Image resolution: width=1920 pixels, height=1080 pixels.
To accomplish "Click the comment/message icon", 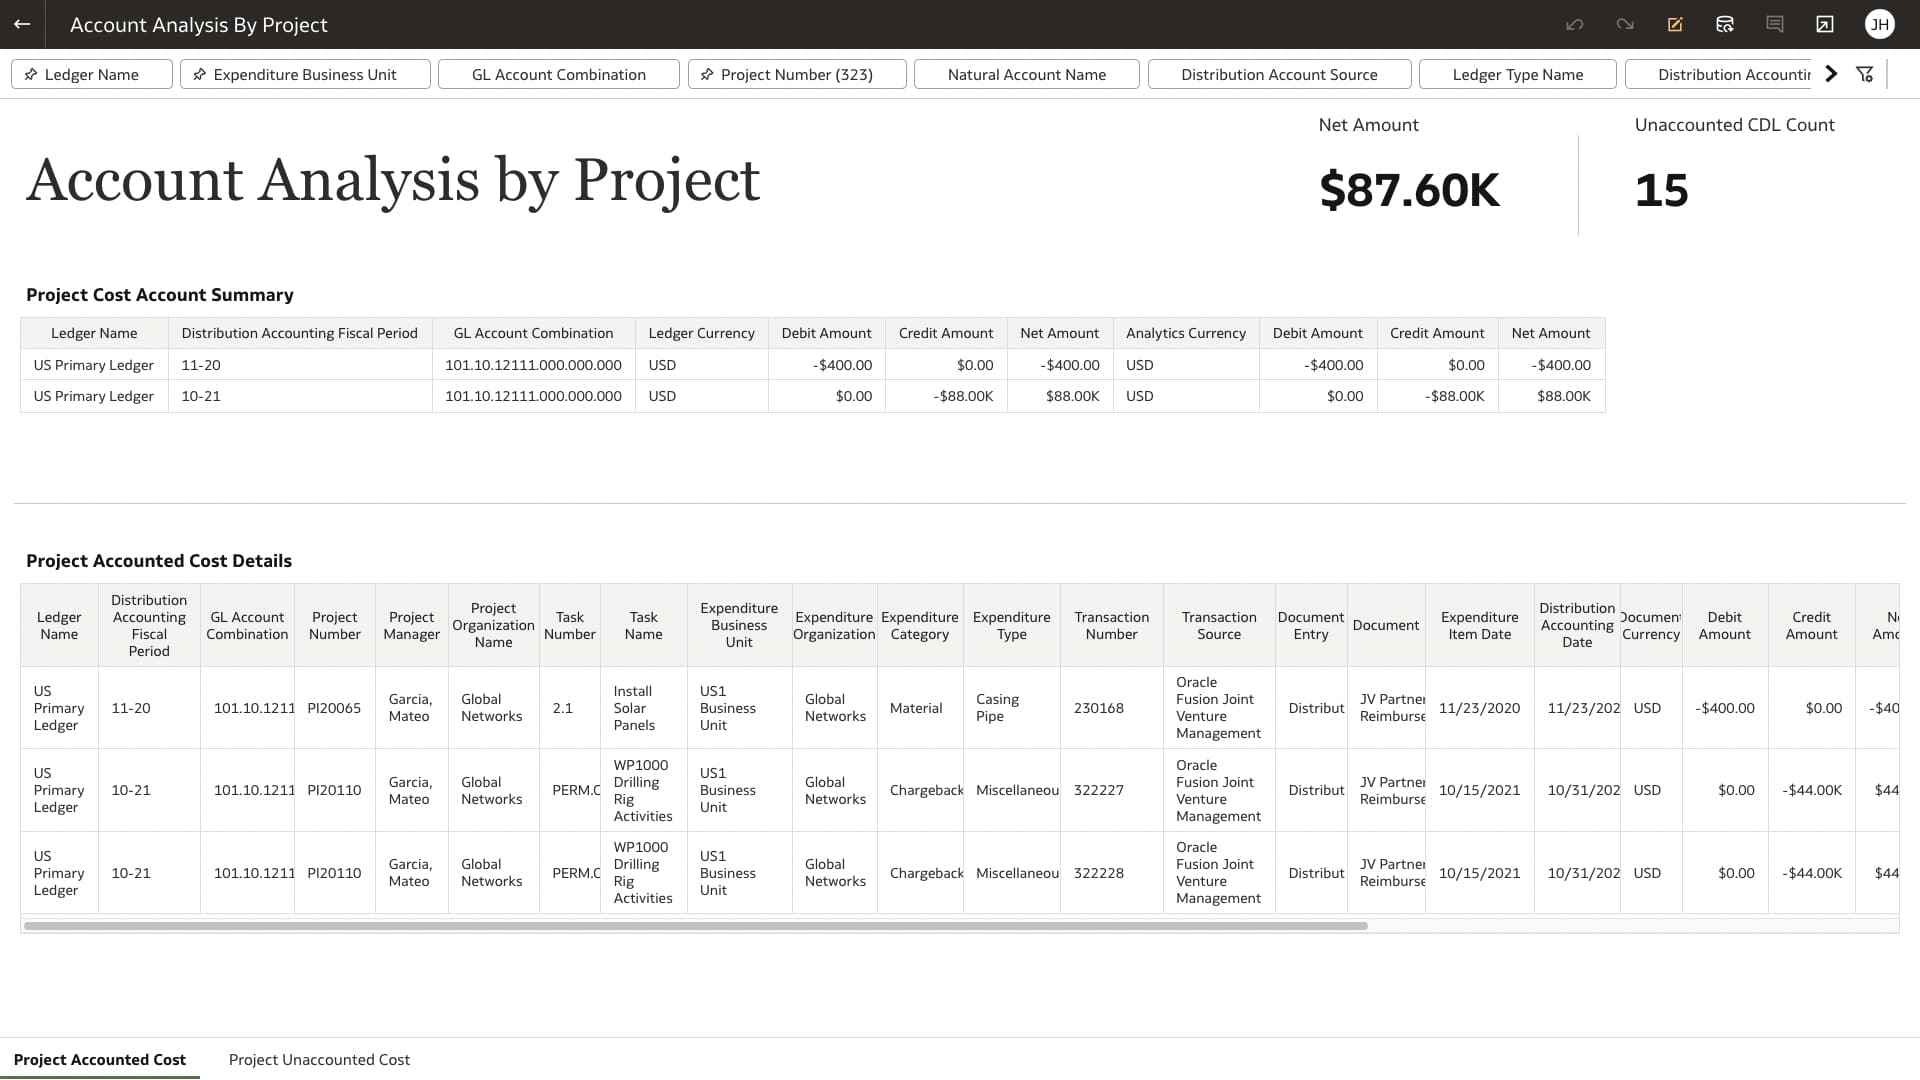I will point(1776,24).
